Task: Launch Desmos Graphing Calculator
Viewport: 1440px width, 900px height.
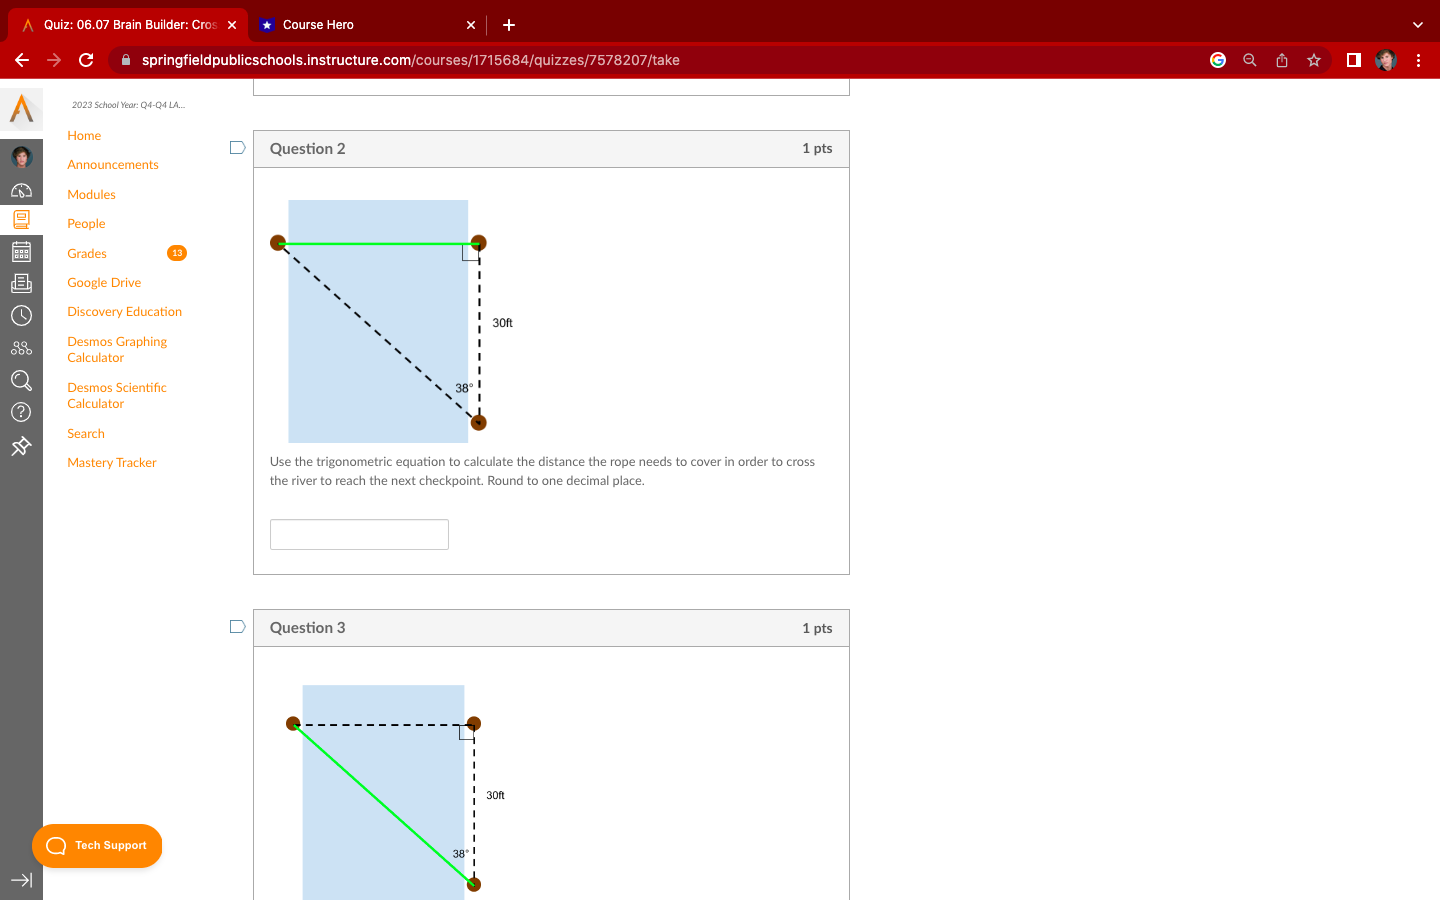Action: (117, 350)
